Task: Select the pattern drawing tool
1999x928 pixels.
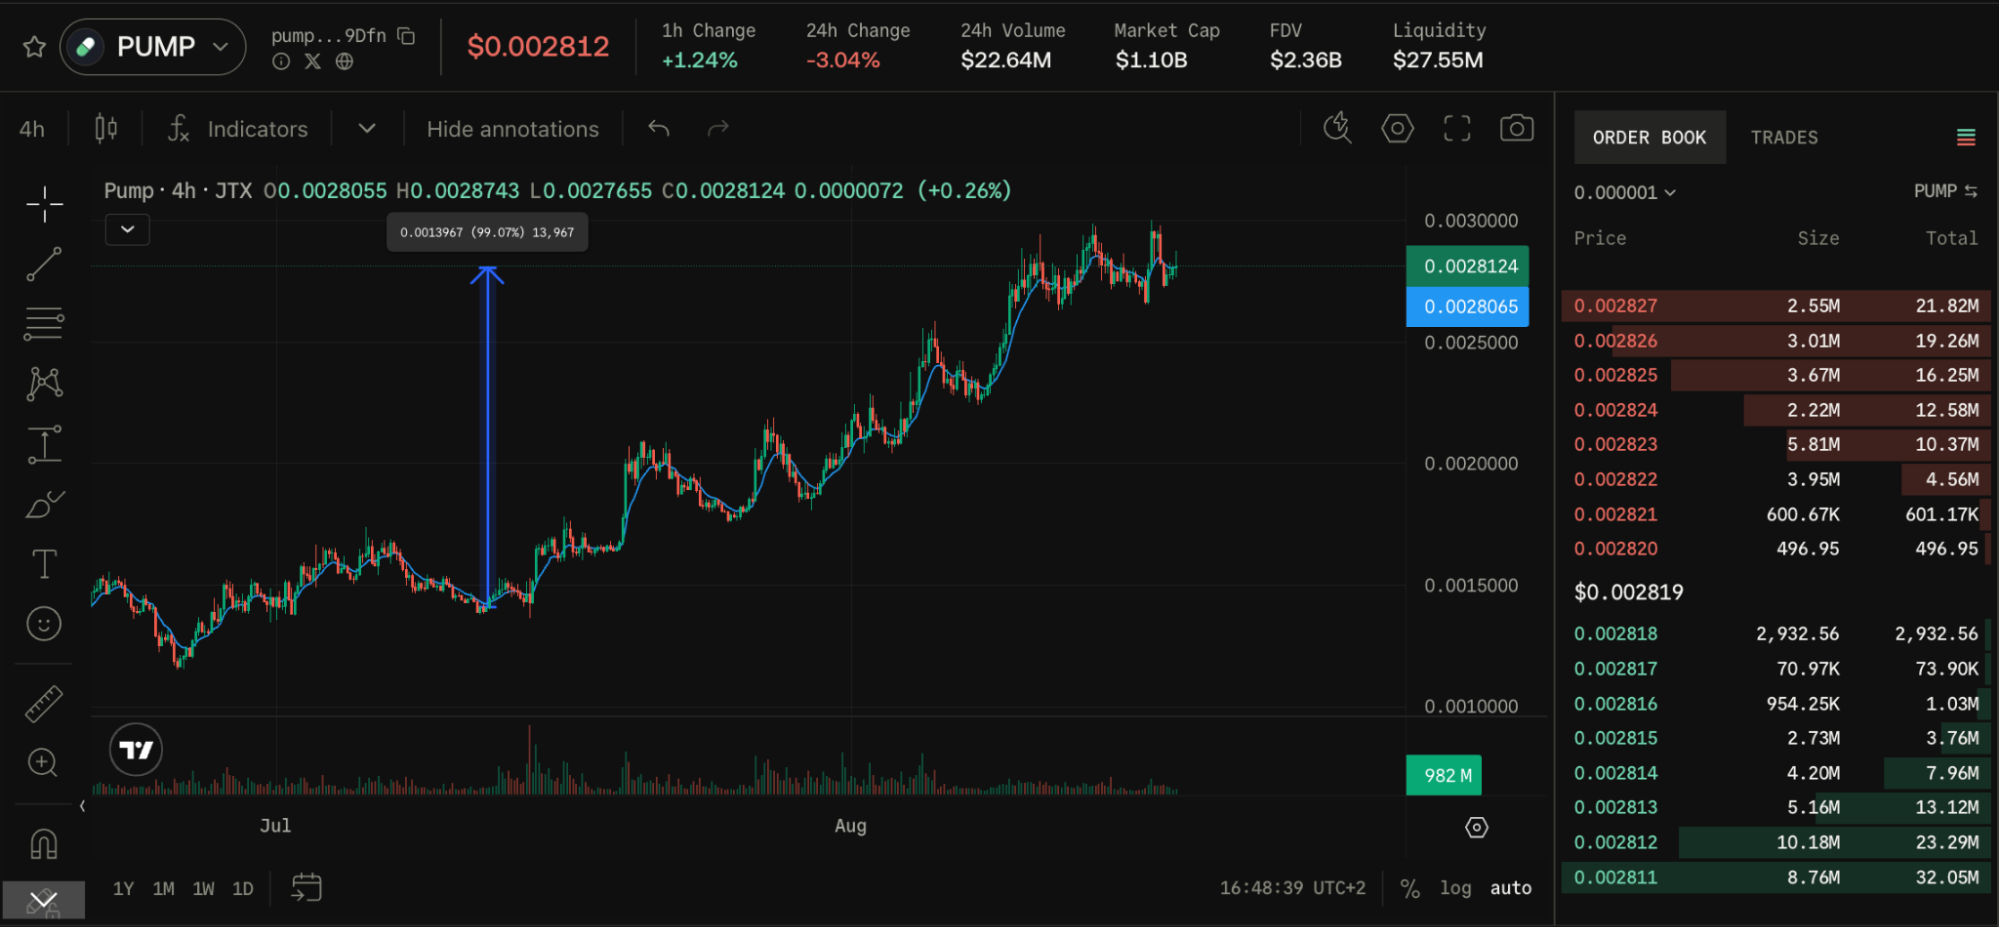Action: click(x=44, y=384)
